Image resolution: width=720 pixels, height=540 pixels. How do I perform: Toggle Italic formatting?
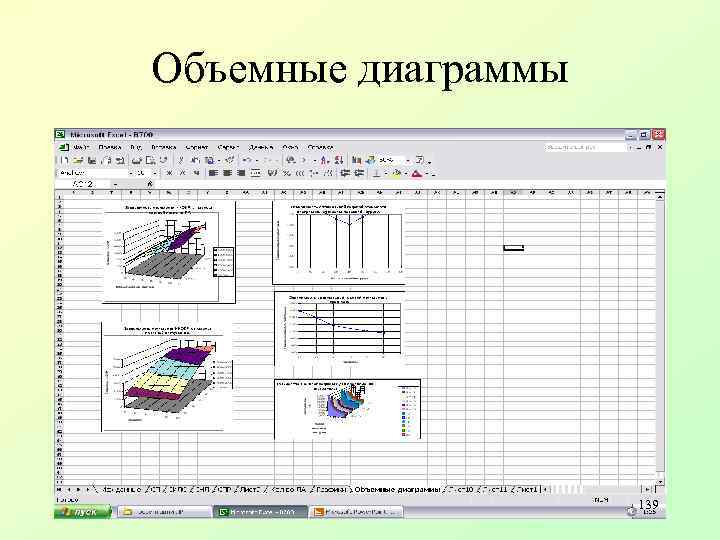pyautogui.click(x=183, y=173)
